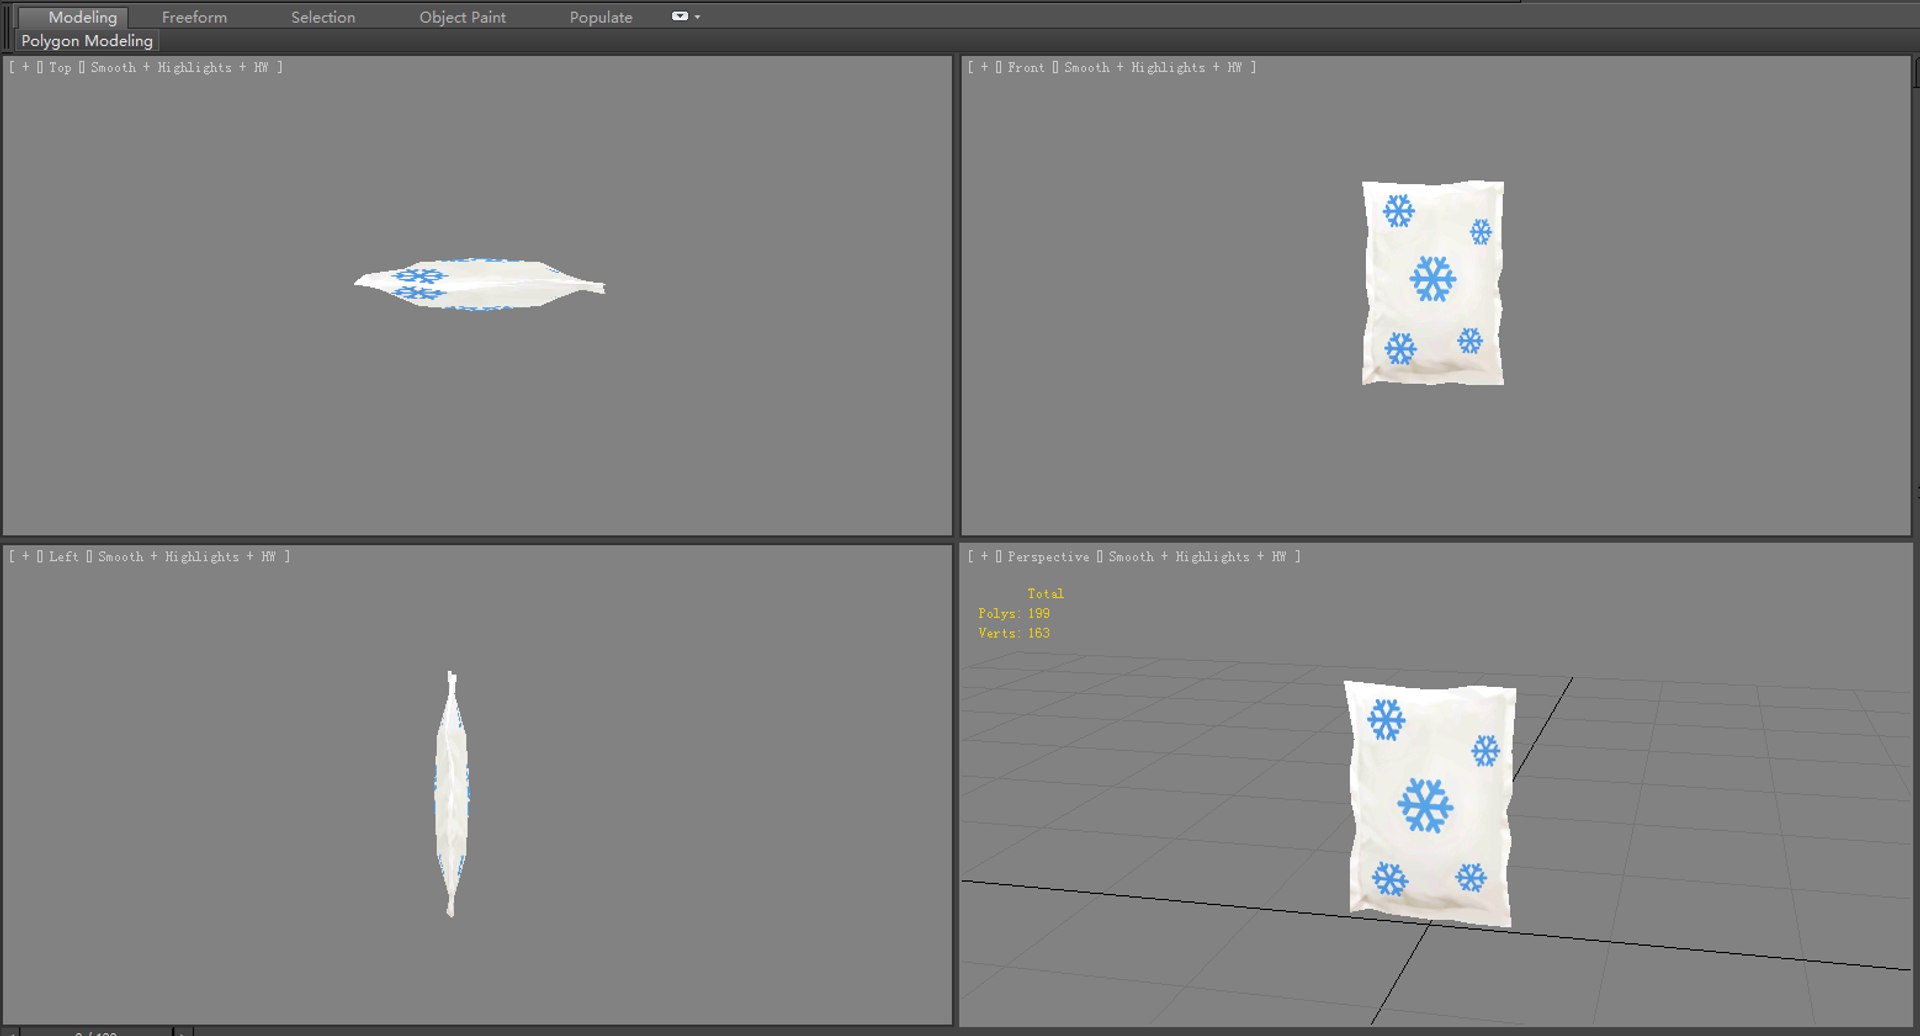
Task: Open the Left view name menu
Action: [64, 556]
